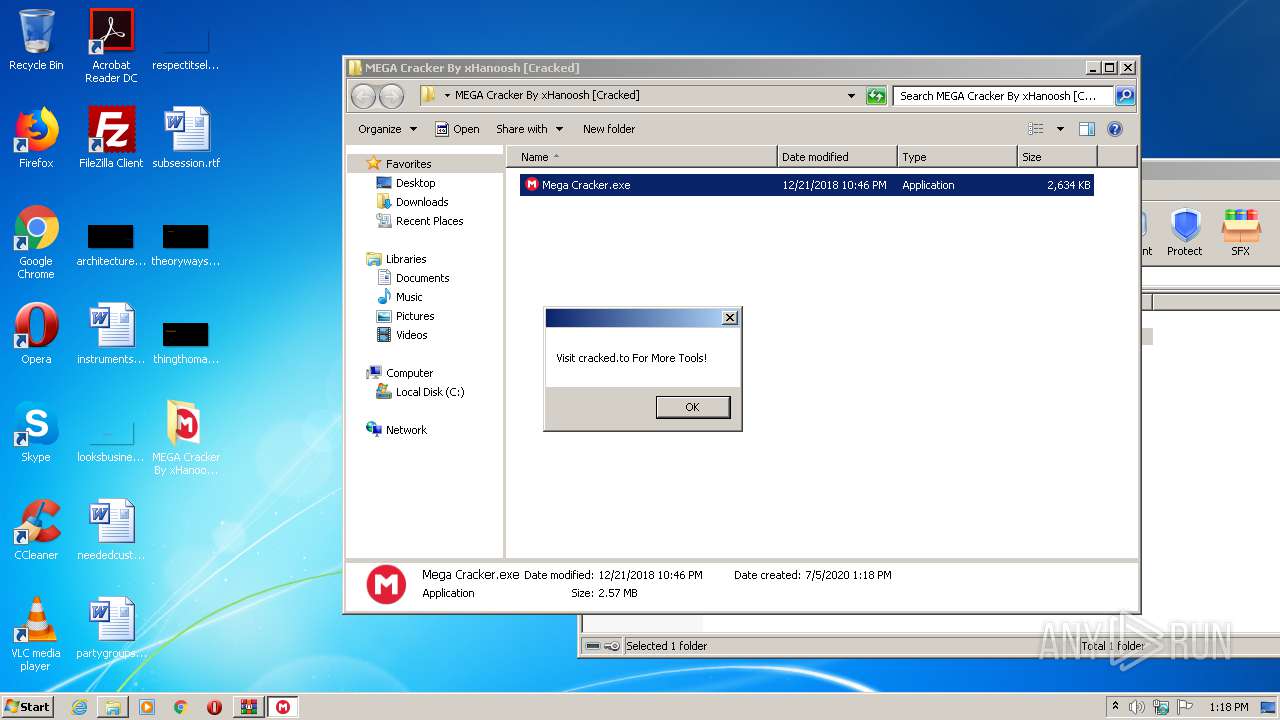1280x720 pixels.
Task: Click Mega Cracker taskbar button
Action: pos(283,707)
